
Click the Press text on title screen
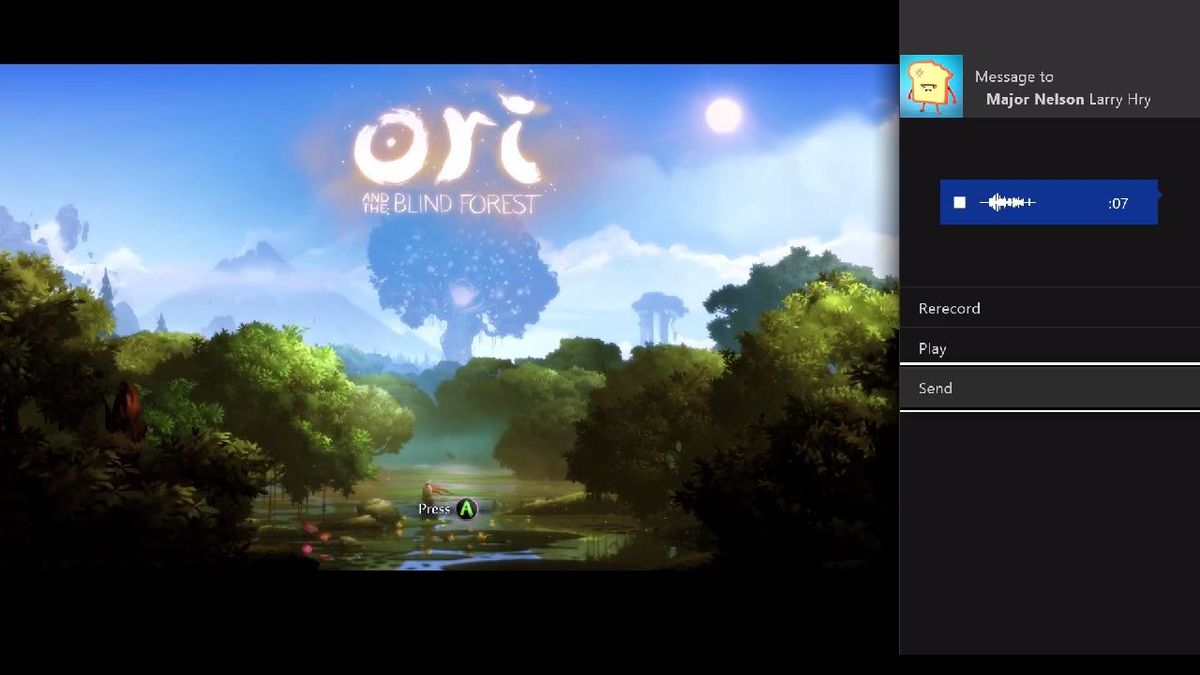coord(435,509)
